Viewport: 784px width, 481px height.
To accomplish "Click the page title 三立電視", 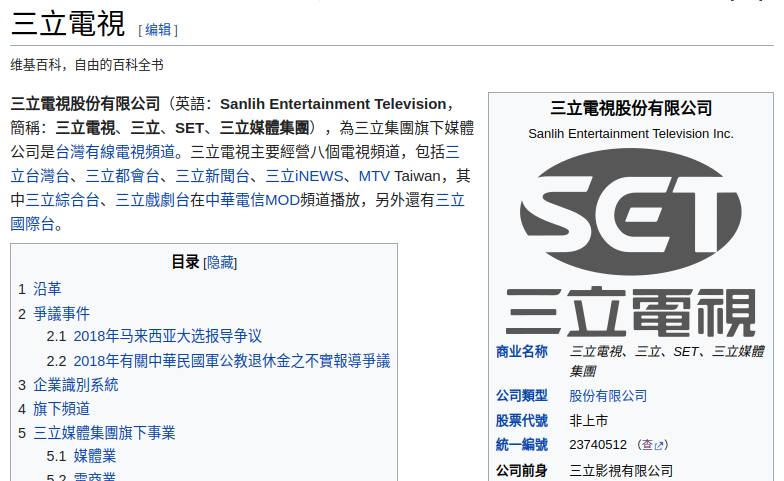I will tap(68, 24).
